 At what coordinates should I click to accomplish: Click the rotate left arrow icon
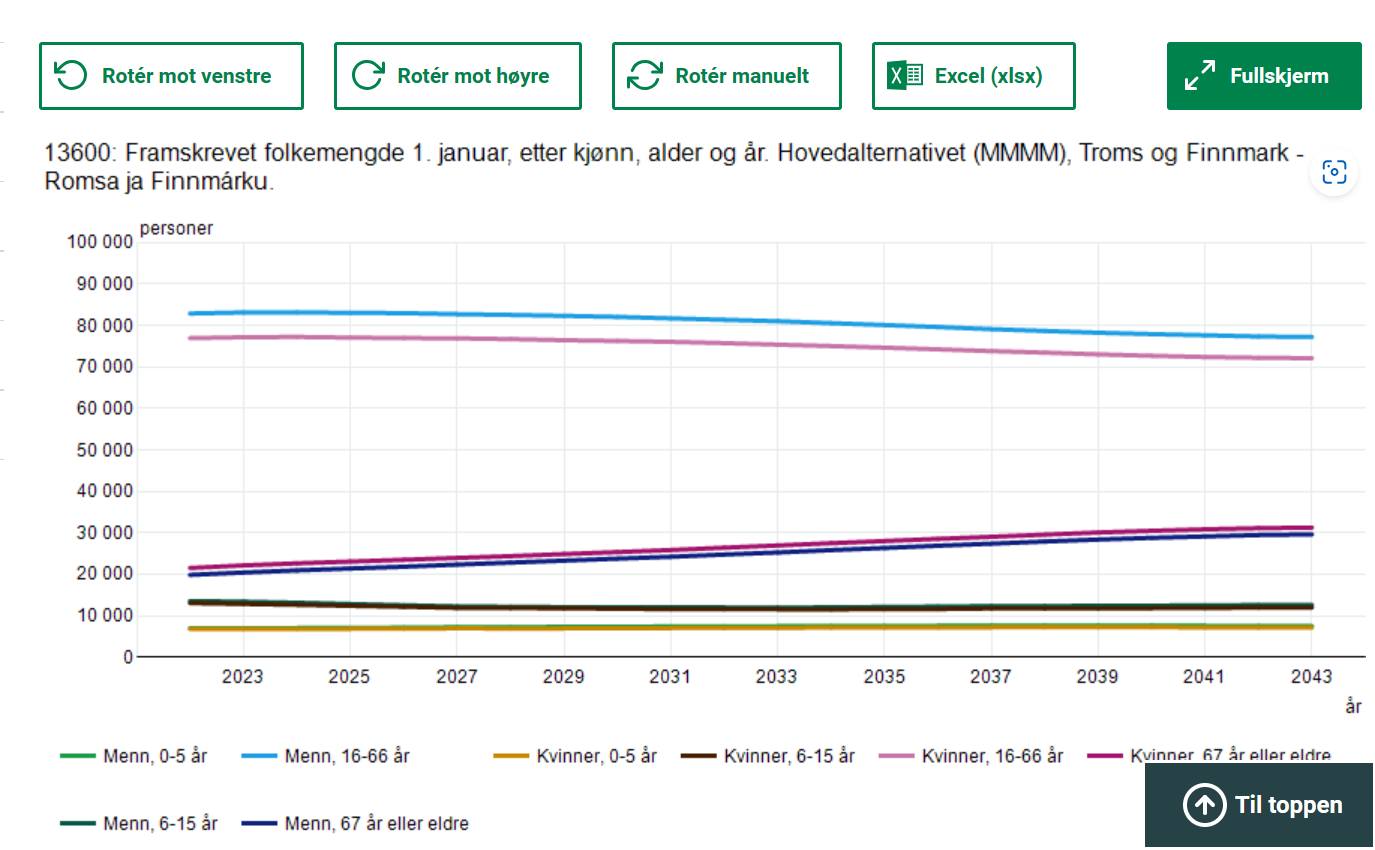pyautogui.click(x=70, y=76)
